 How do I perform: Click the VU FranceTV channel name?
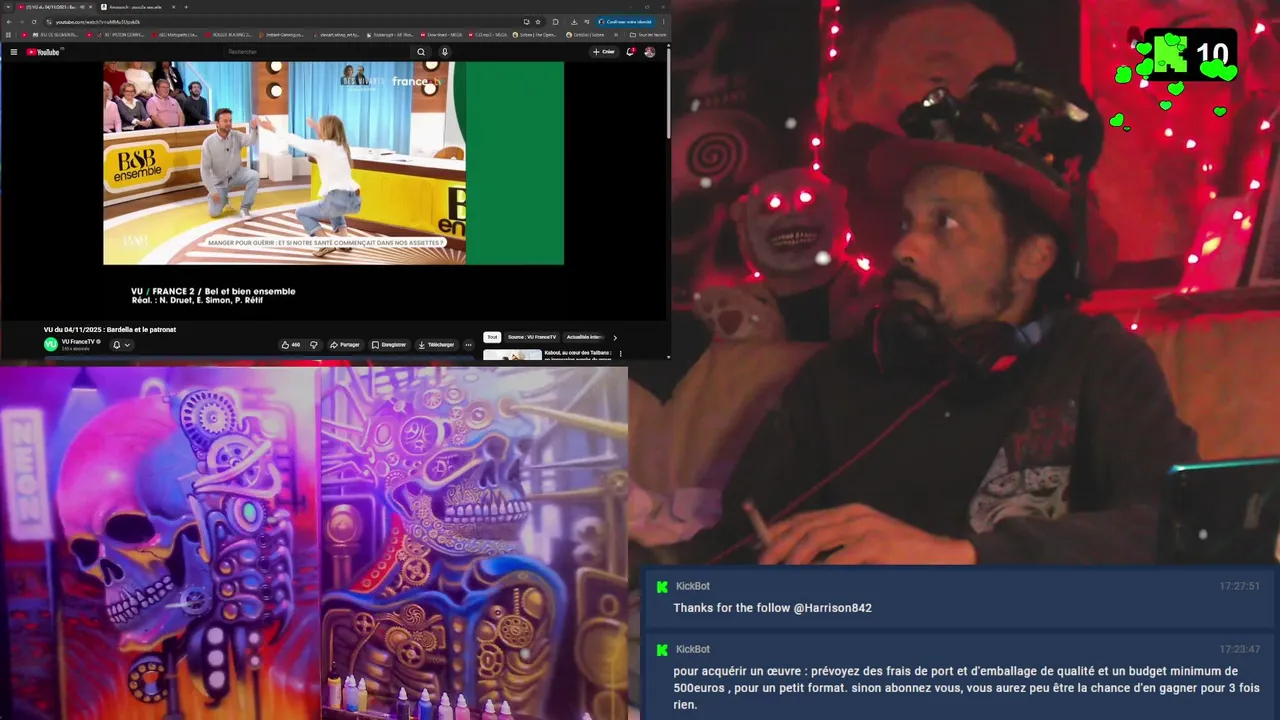pyautogui.click(x=78, y=341)
